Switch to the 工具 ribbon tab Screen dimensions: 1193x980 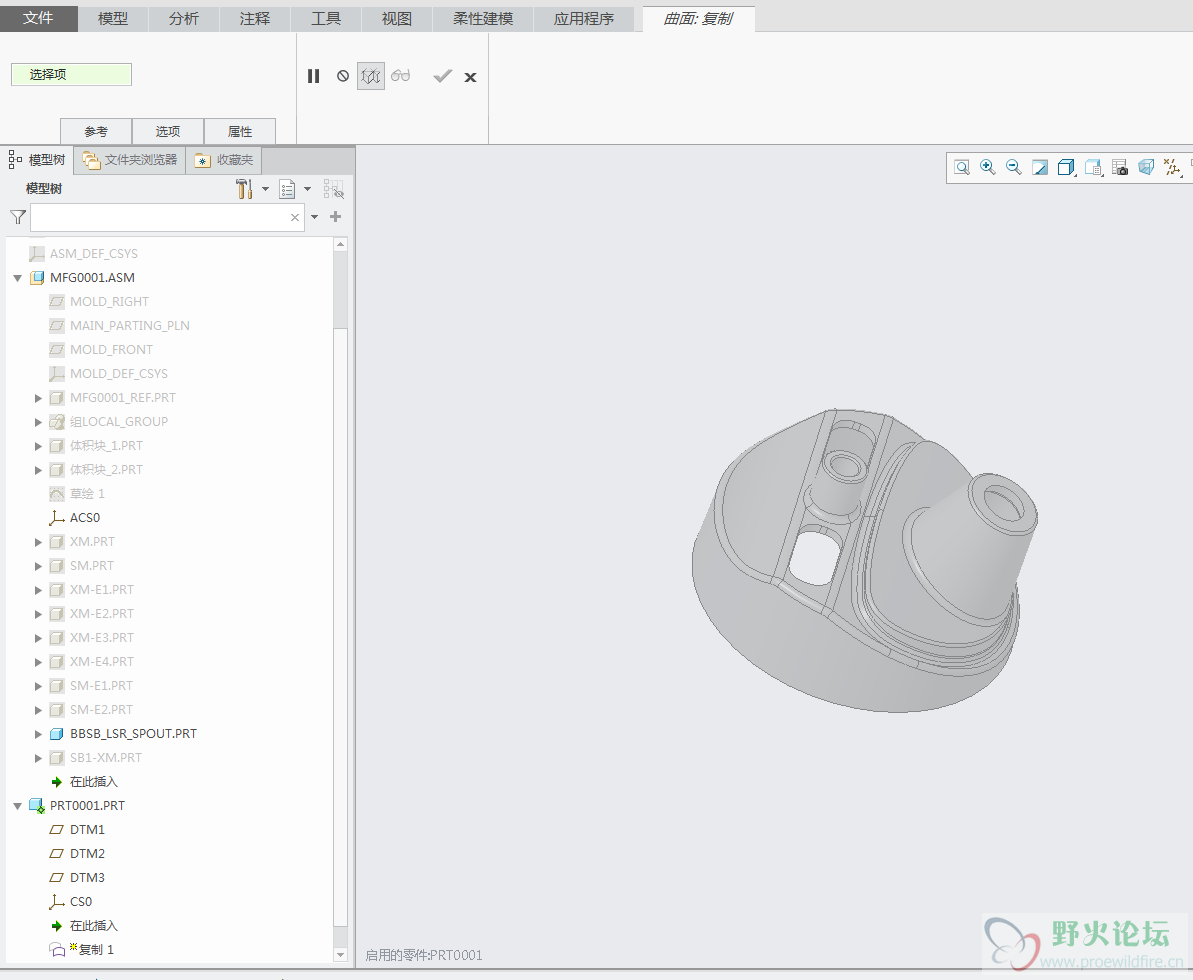coord(326,19)
